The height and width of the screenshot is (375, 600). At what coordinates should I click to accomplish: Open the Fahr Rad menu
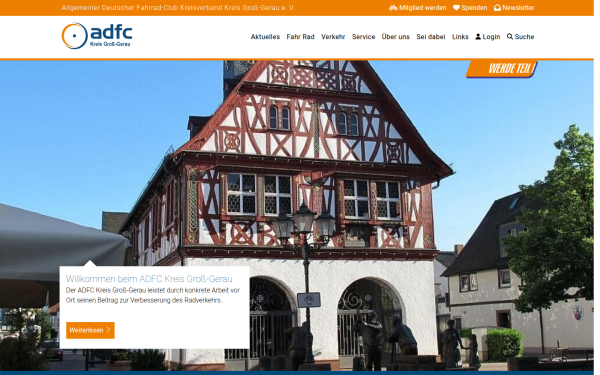(300, 37)
